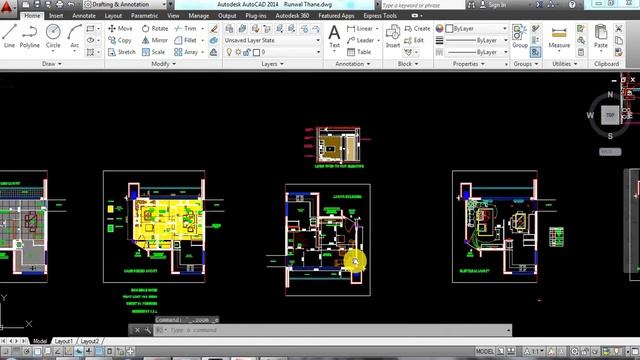Expand the Draw panel
640x360 pixels.
click(52, 64)
